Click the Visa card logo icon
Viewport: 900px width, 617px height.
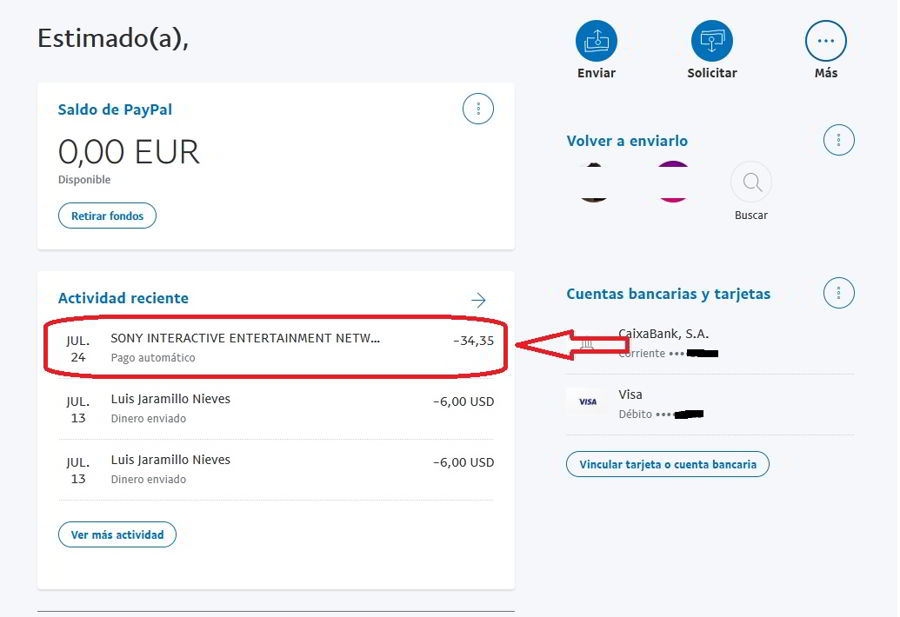[588, 402]
